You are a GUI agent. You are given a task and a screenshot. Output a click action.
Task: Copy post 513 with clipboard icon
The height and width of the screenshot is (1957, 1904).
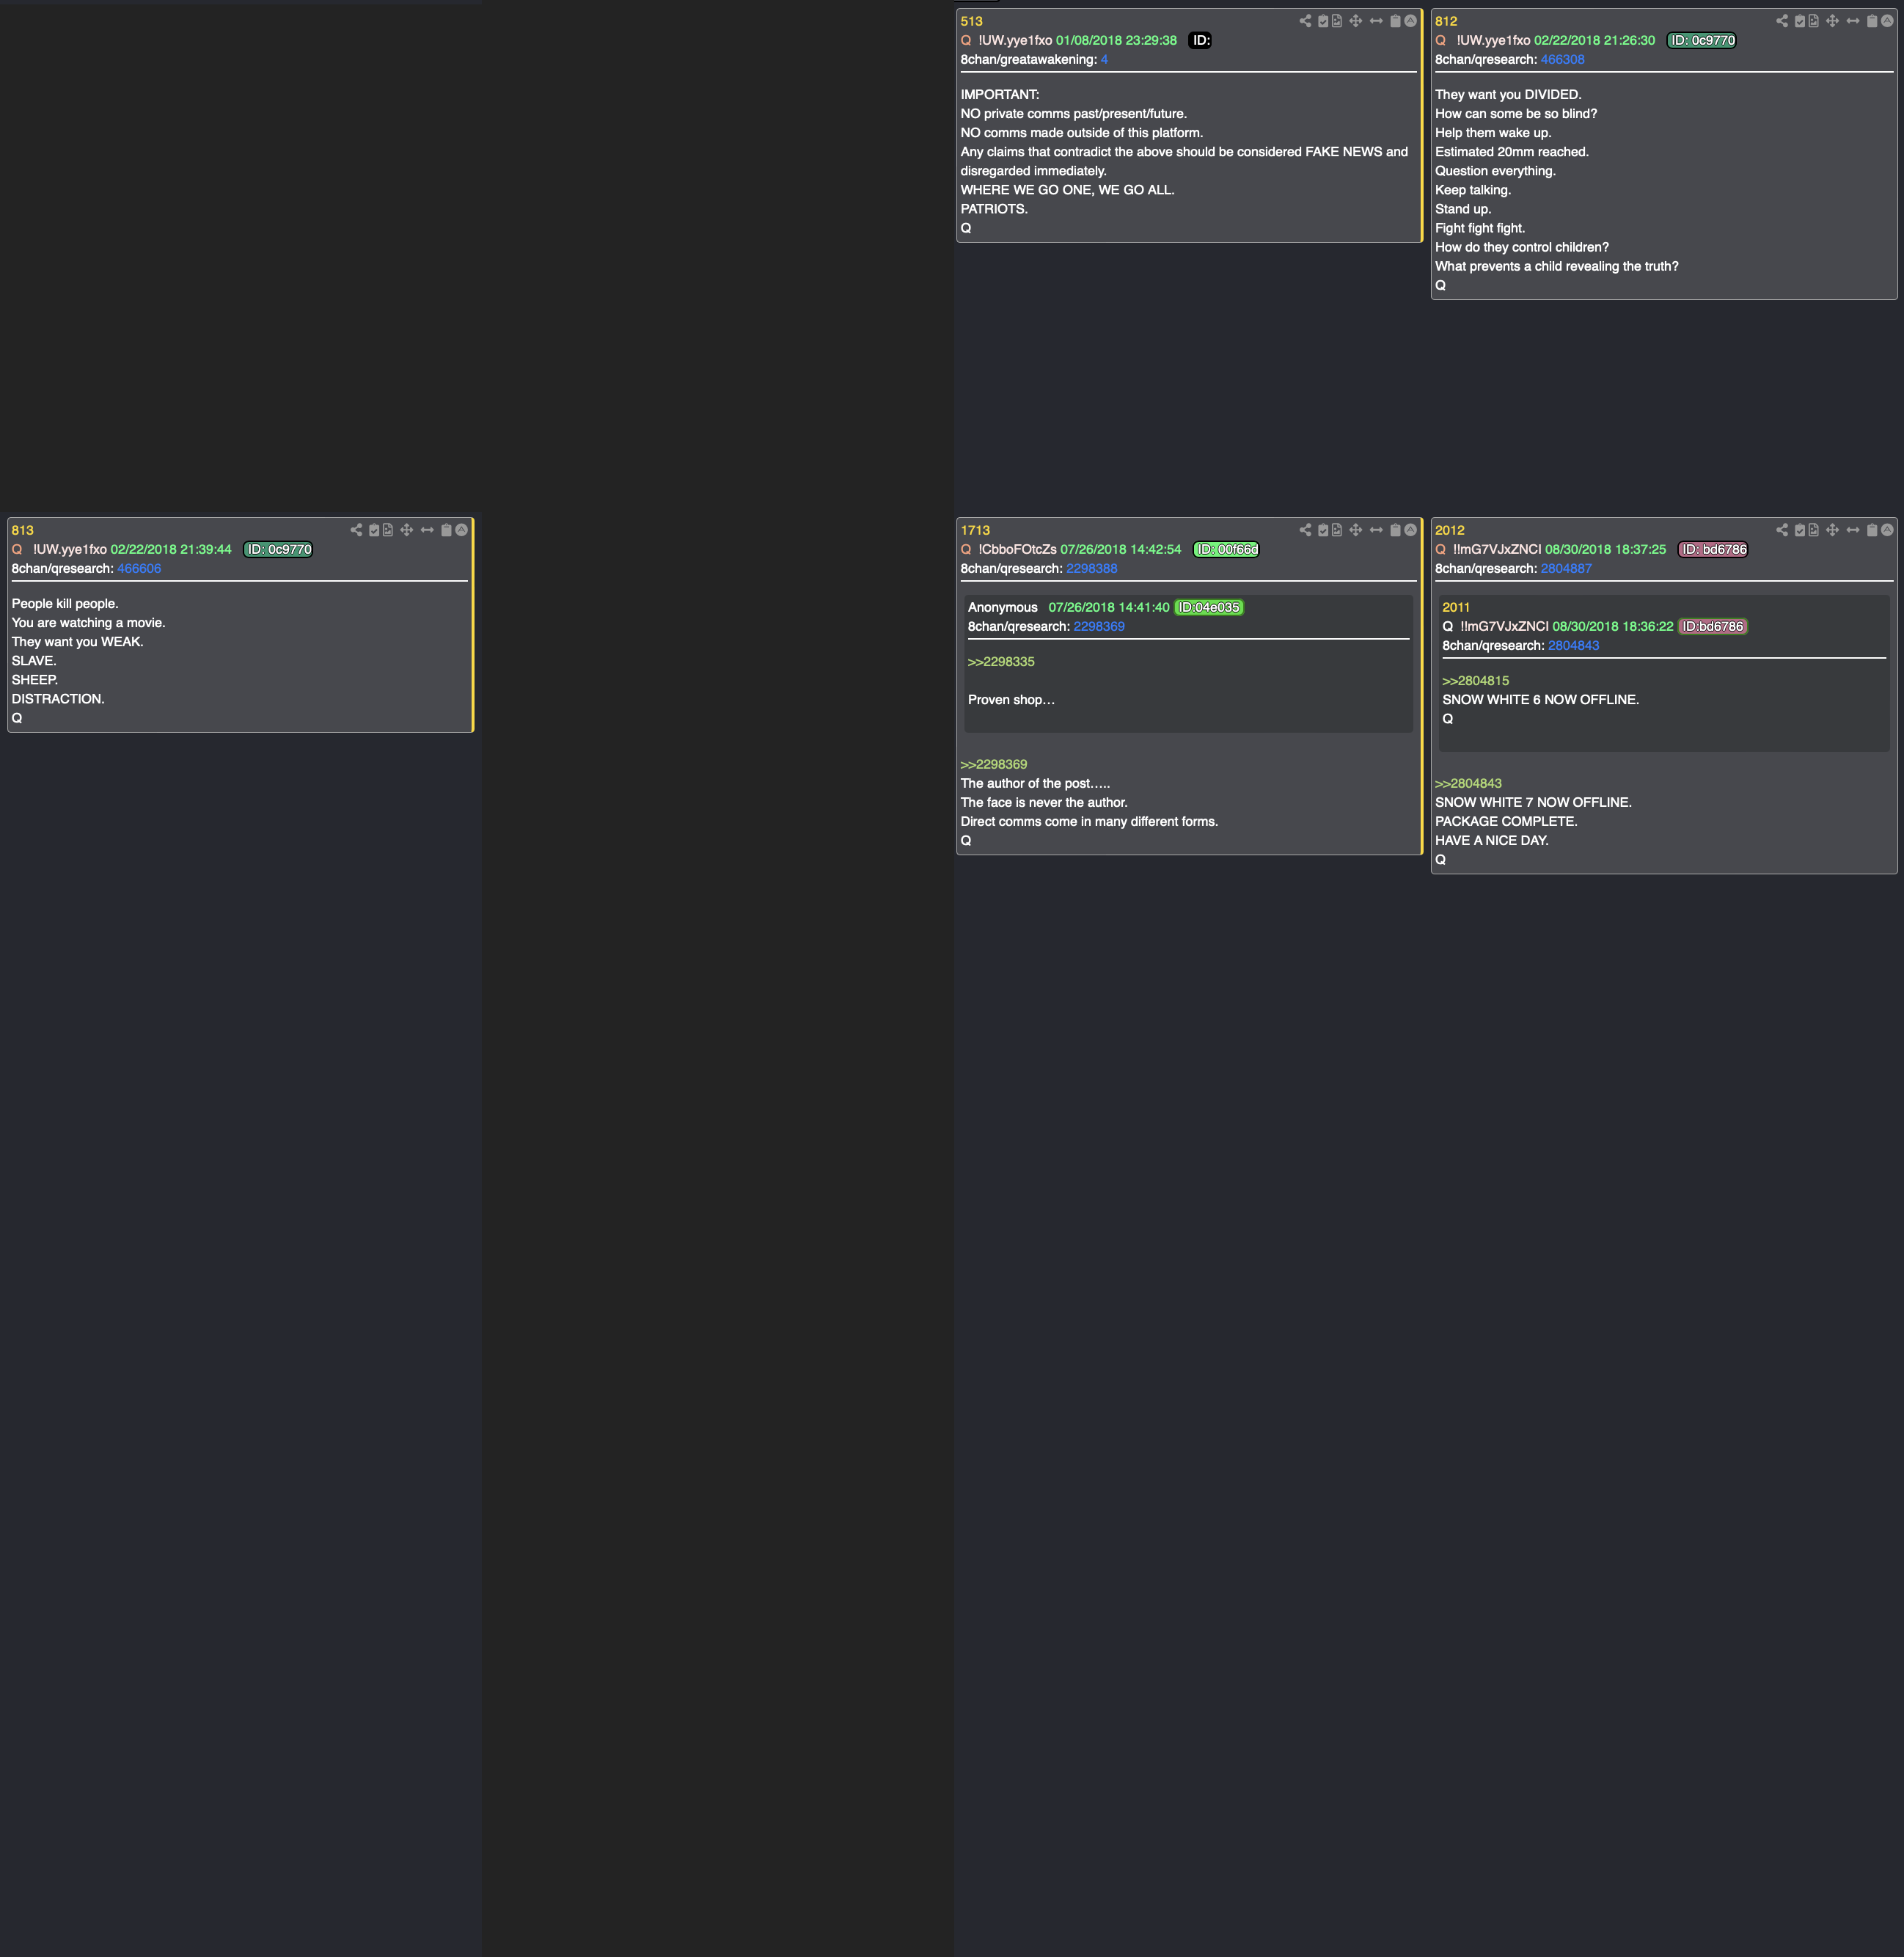point(1395,21)
